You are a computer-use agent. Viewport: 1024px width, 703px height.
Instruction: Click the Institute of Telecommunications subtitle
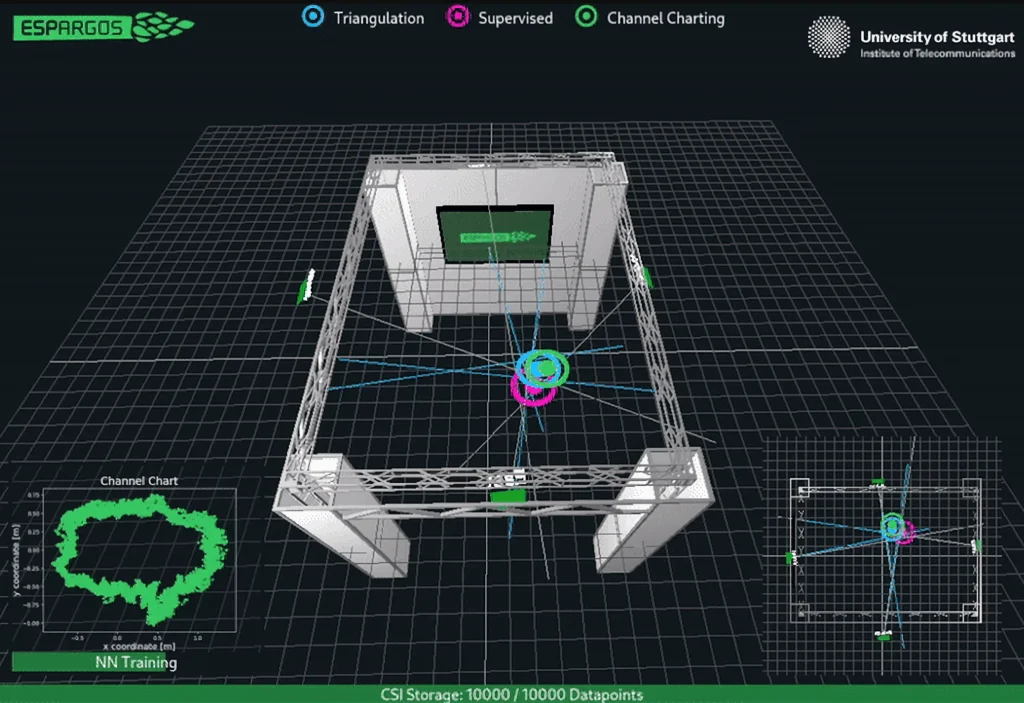coord(937,53)
